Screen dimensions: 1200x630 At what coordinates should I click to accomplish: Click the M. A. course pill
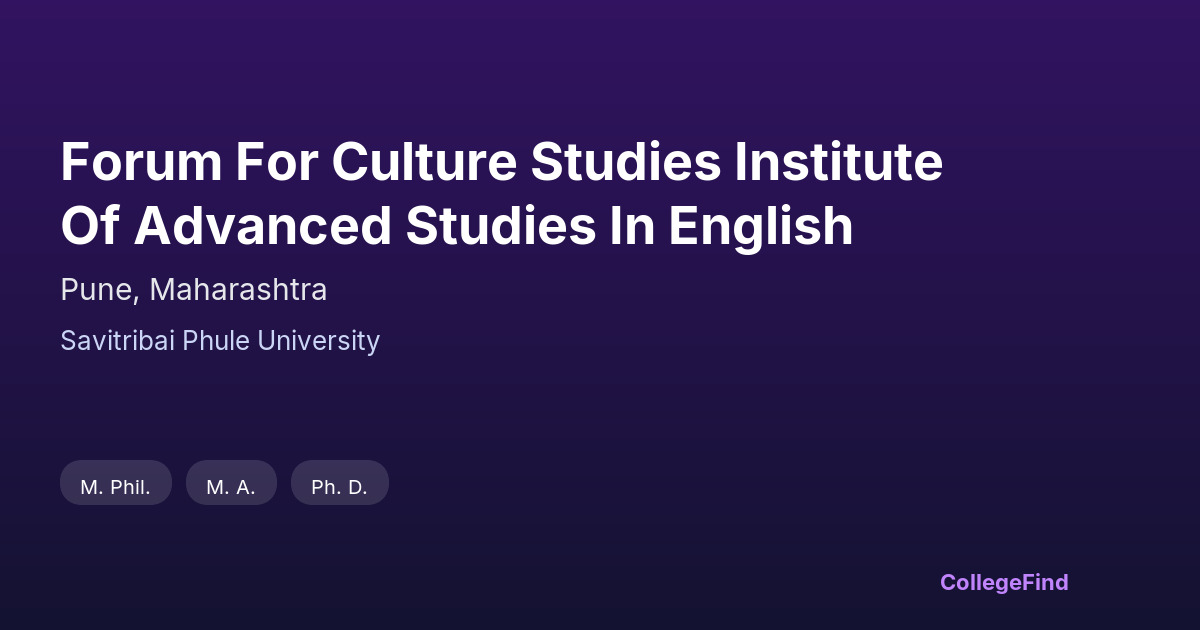point(231,487)
